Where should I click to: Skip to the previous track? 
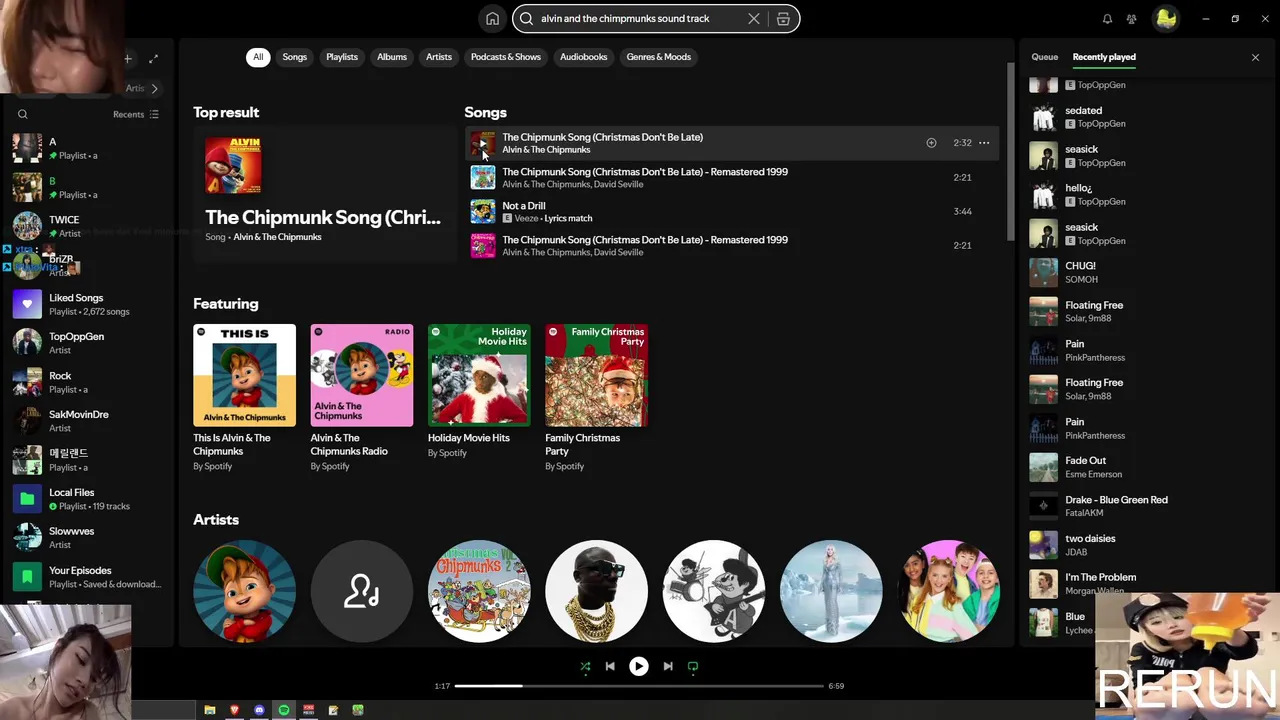coord(610,666)
